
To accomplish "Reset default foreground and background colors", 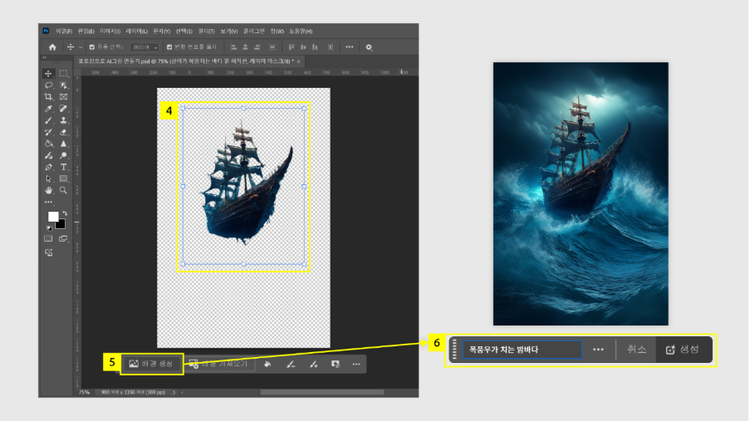I will tap(49, 228).
